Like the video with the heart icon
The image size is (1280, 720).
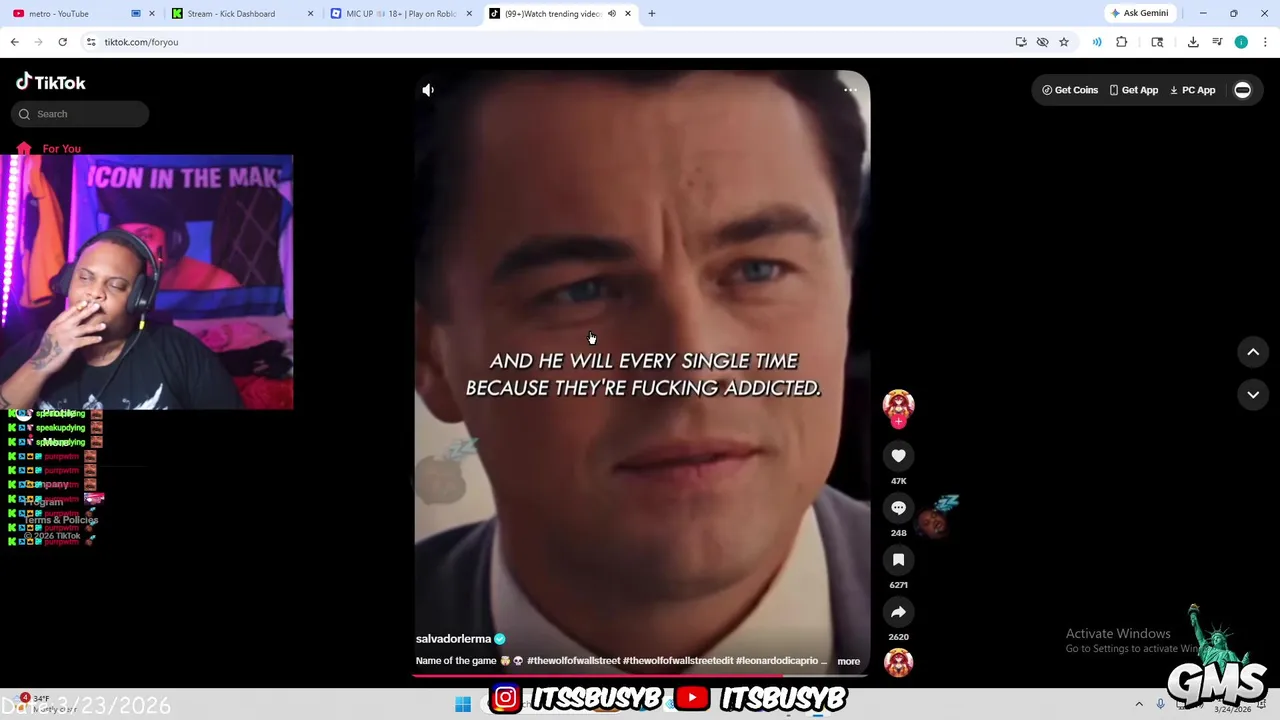[x=898, y=456]
